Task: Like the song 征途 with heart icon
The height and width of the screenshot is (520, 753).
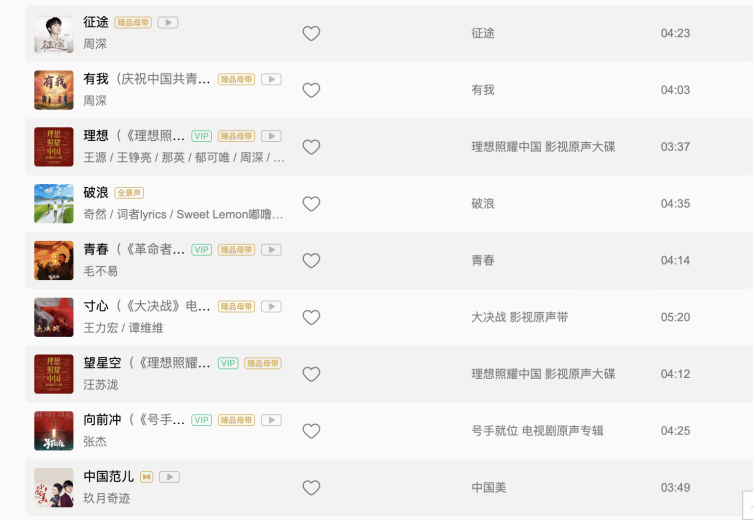Action: coord(311,34)
